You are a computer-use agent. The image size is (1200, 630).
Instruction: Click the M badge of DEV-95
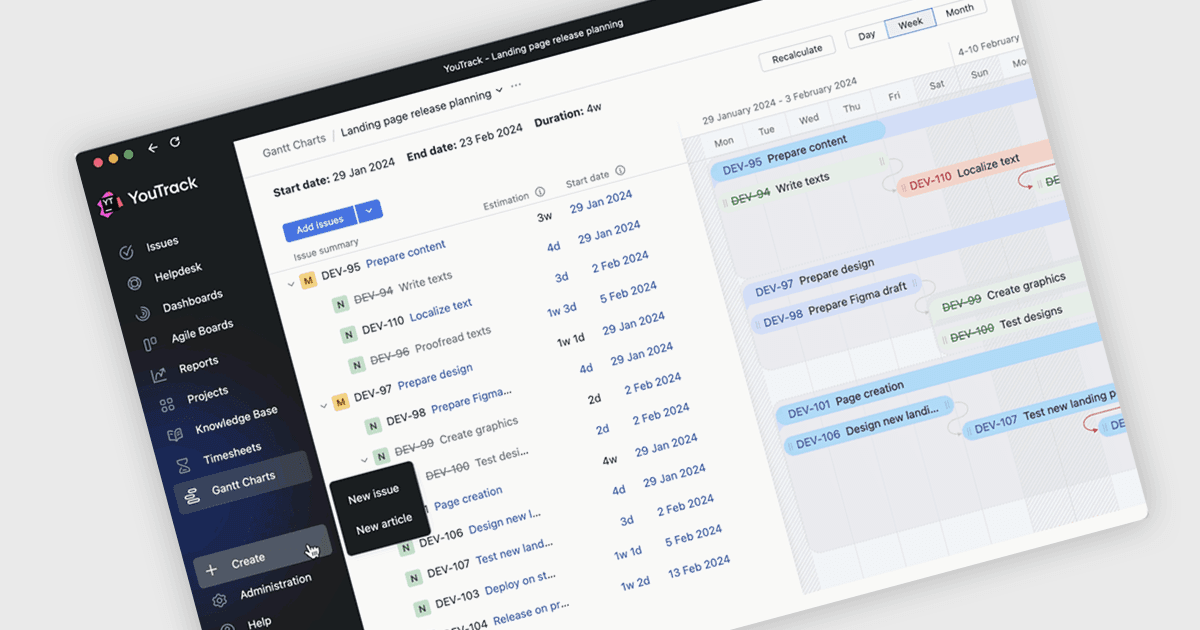tap(308, 280)
